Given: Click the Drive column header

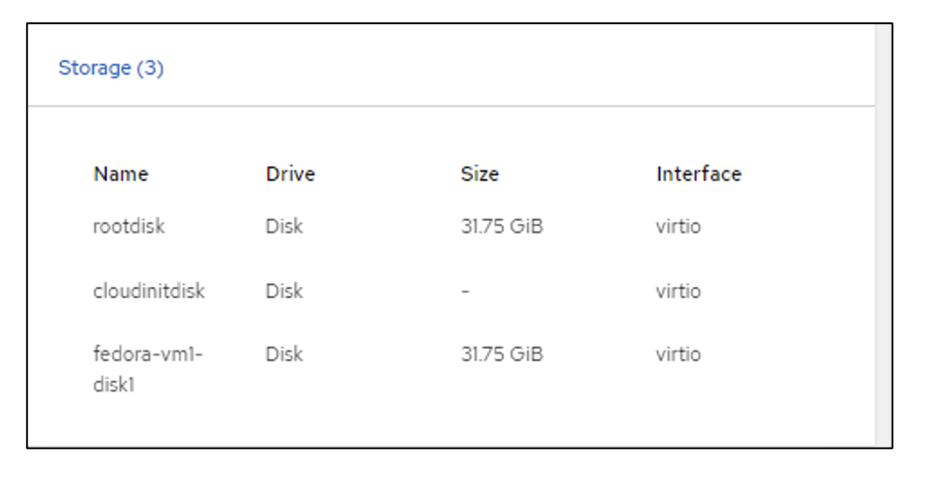Looking at the screenshot, I should tap(290, 174).
